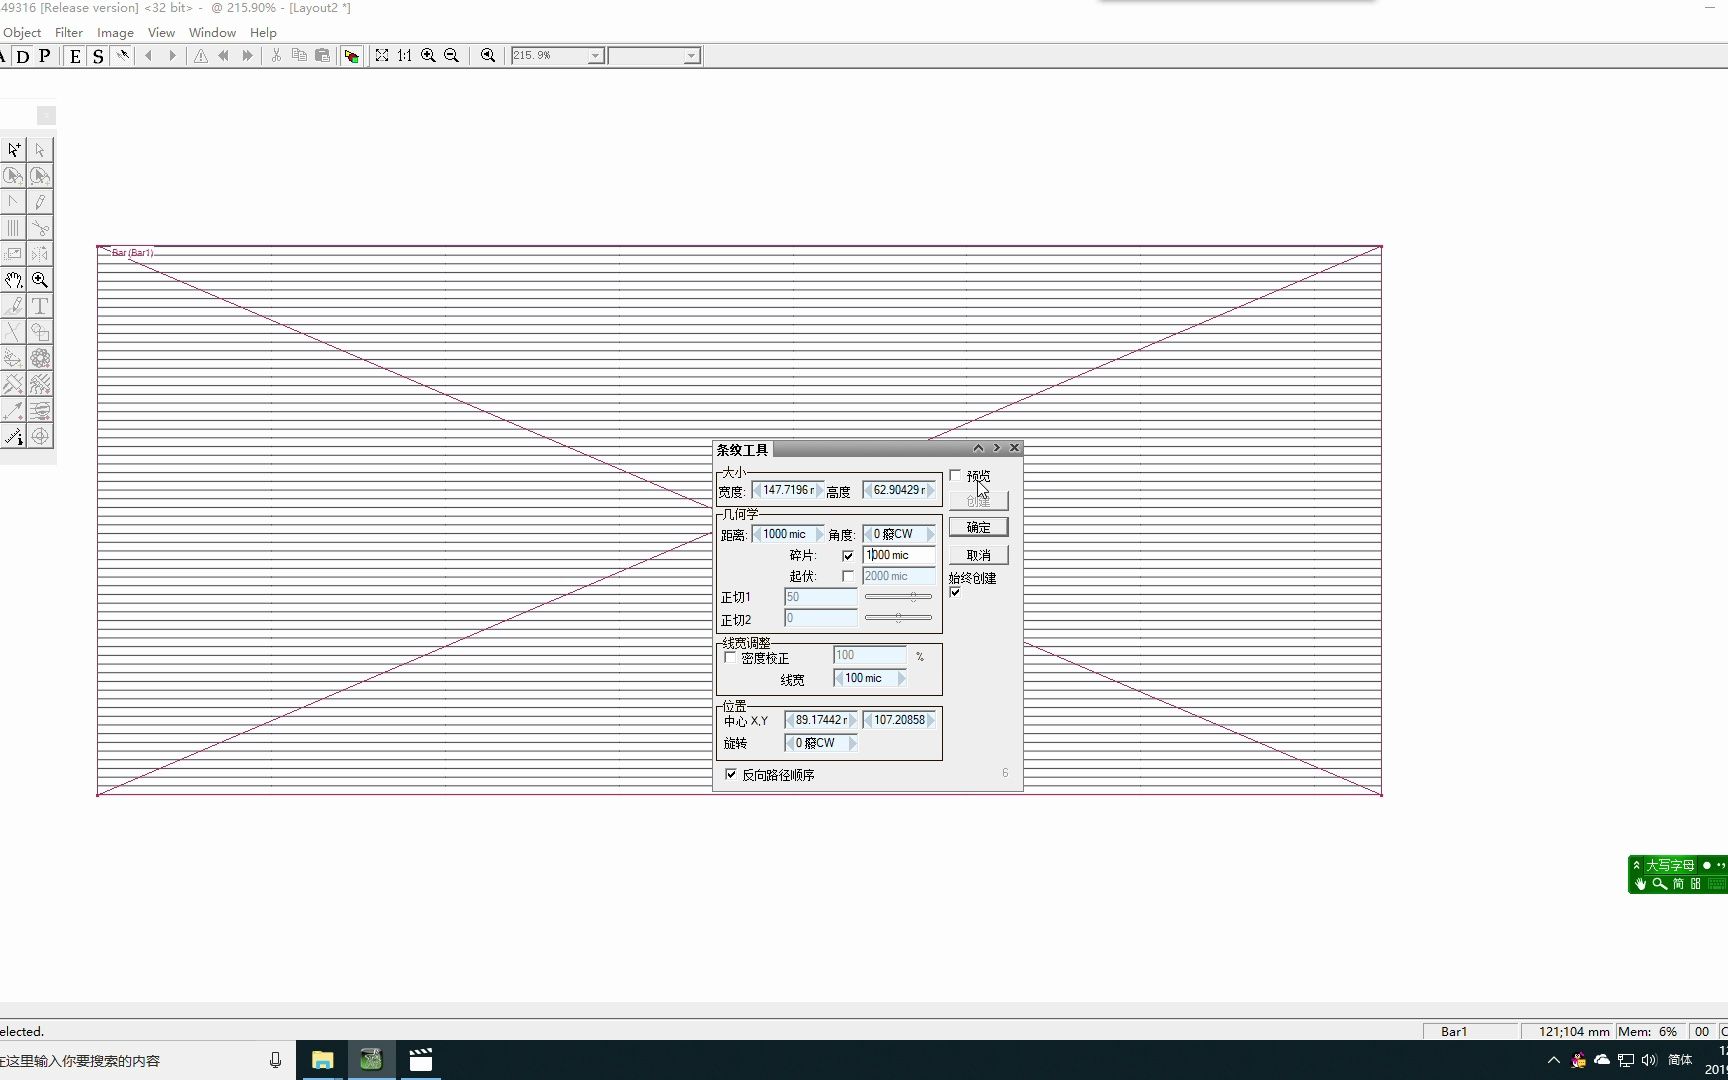Click the 确定 OK button
Screen dimensions: 1728x1080
(979, 527)
